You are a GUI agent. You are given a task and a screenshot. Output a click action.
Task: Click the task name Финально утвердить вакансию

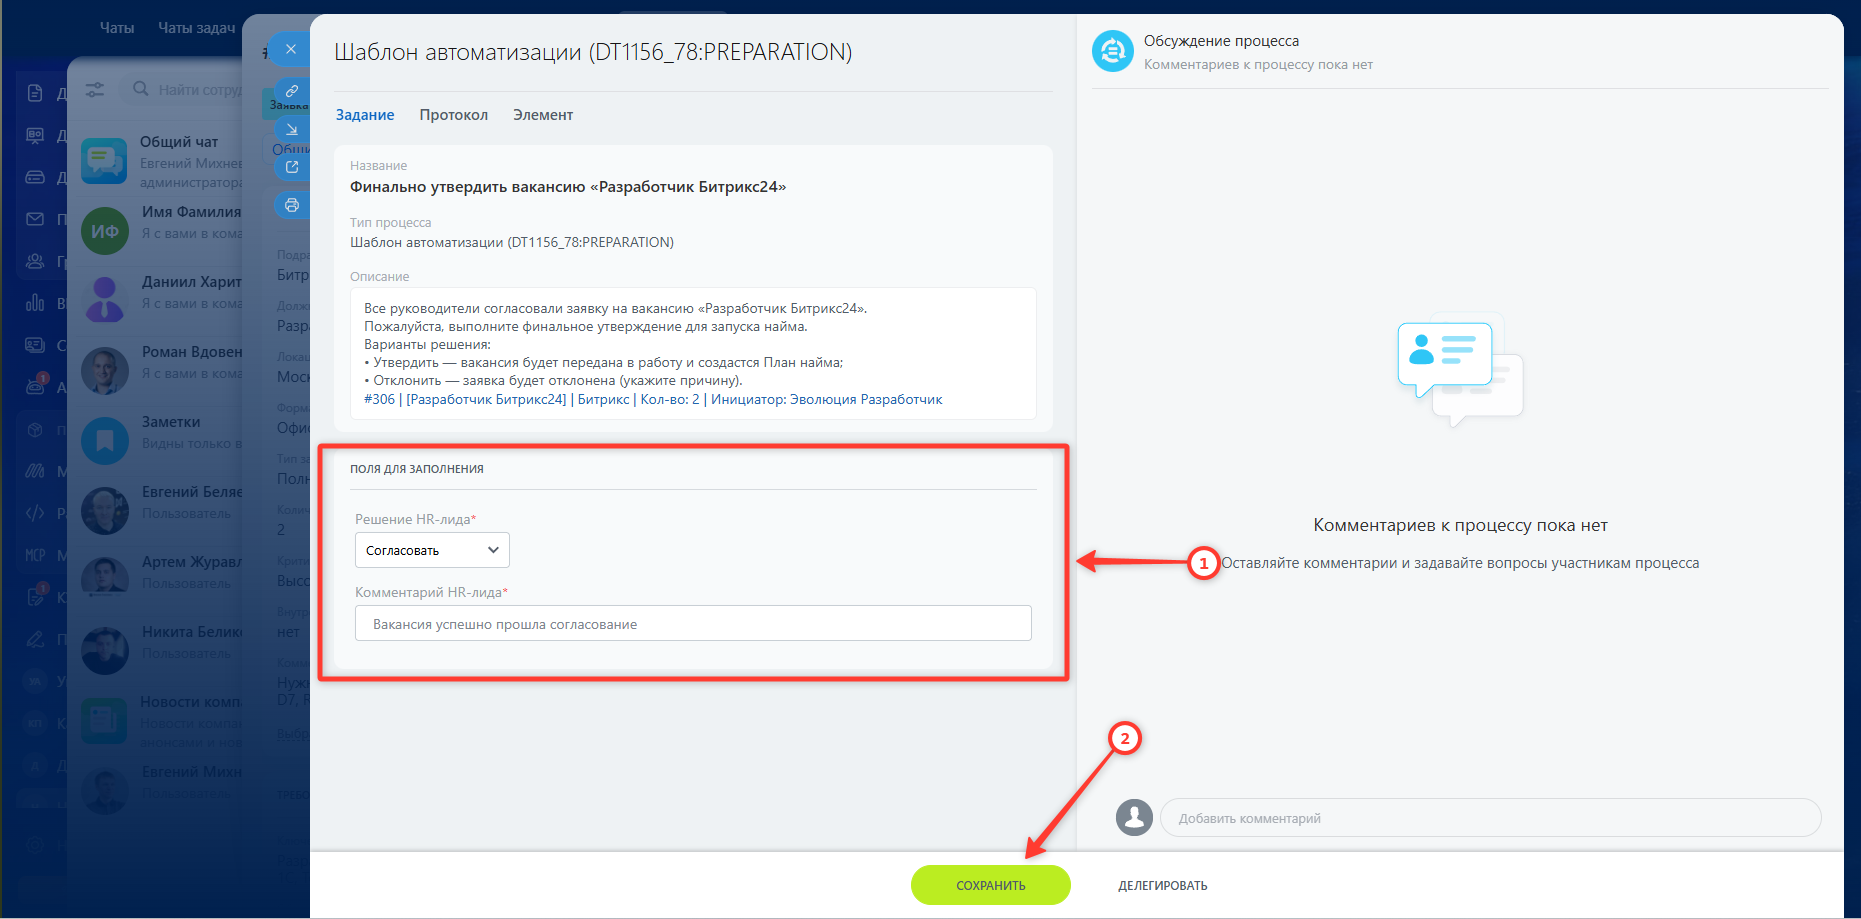(x=568, y=187)
